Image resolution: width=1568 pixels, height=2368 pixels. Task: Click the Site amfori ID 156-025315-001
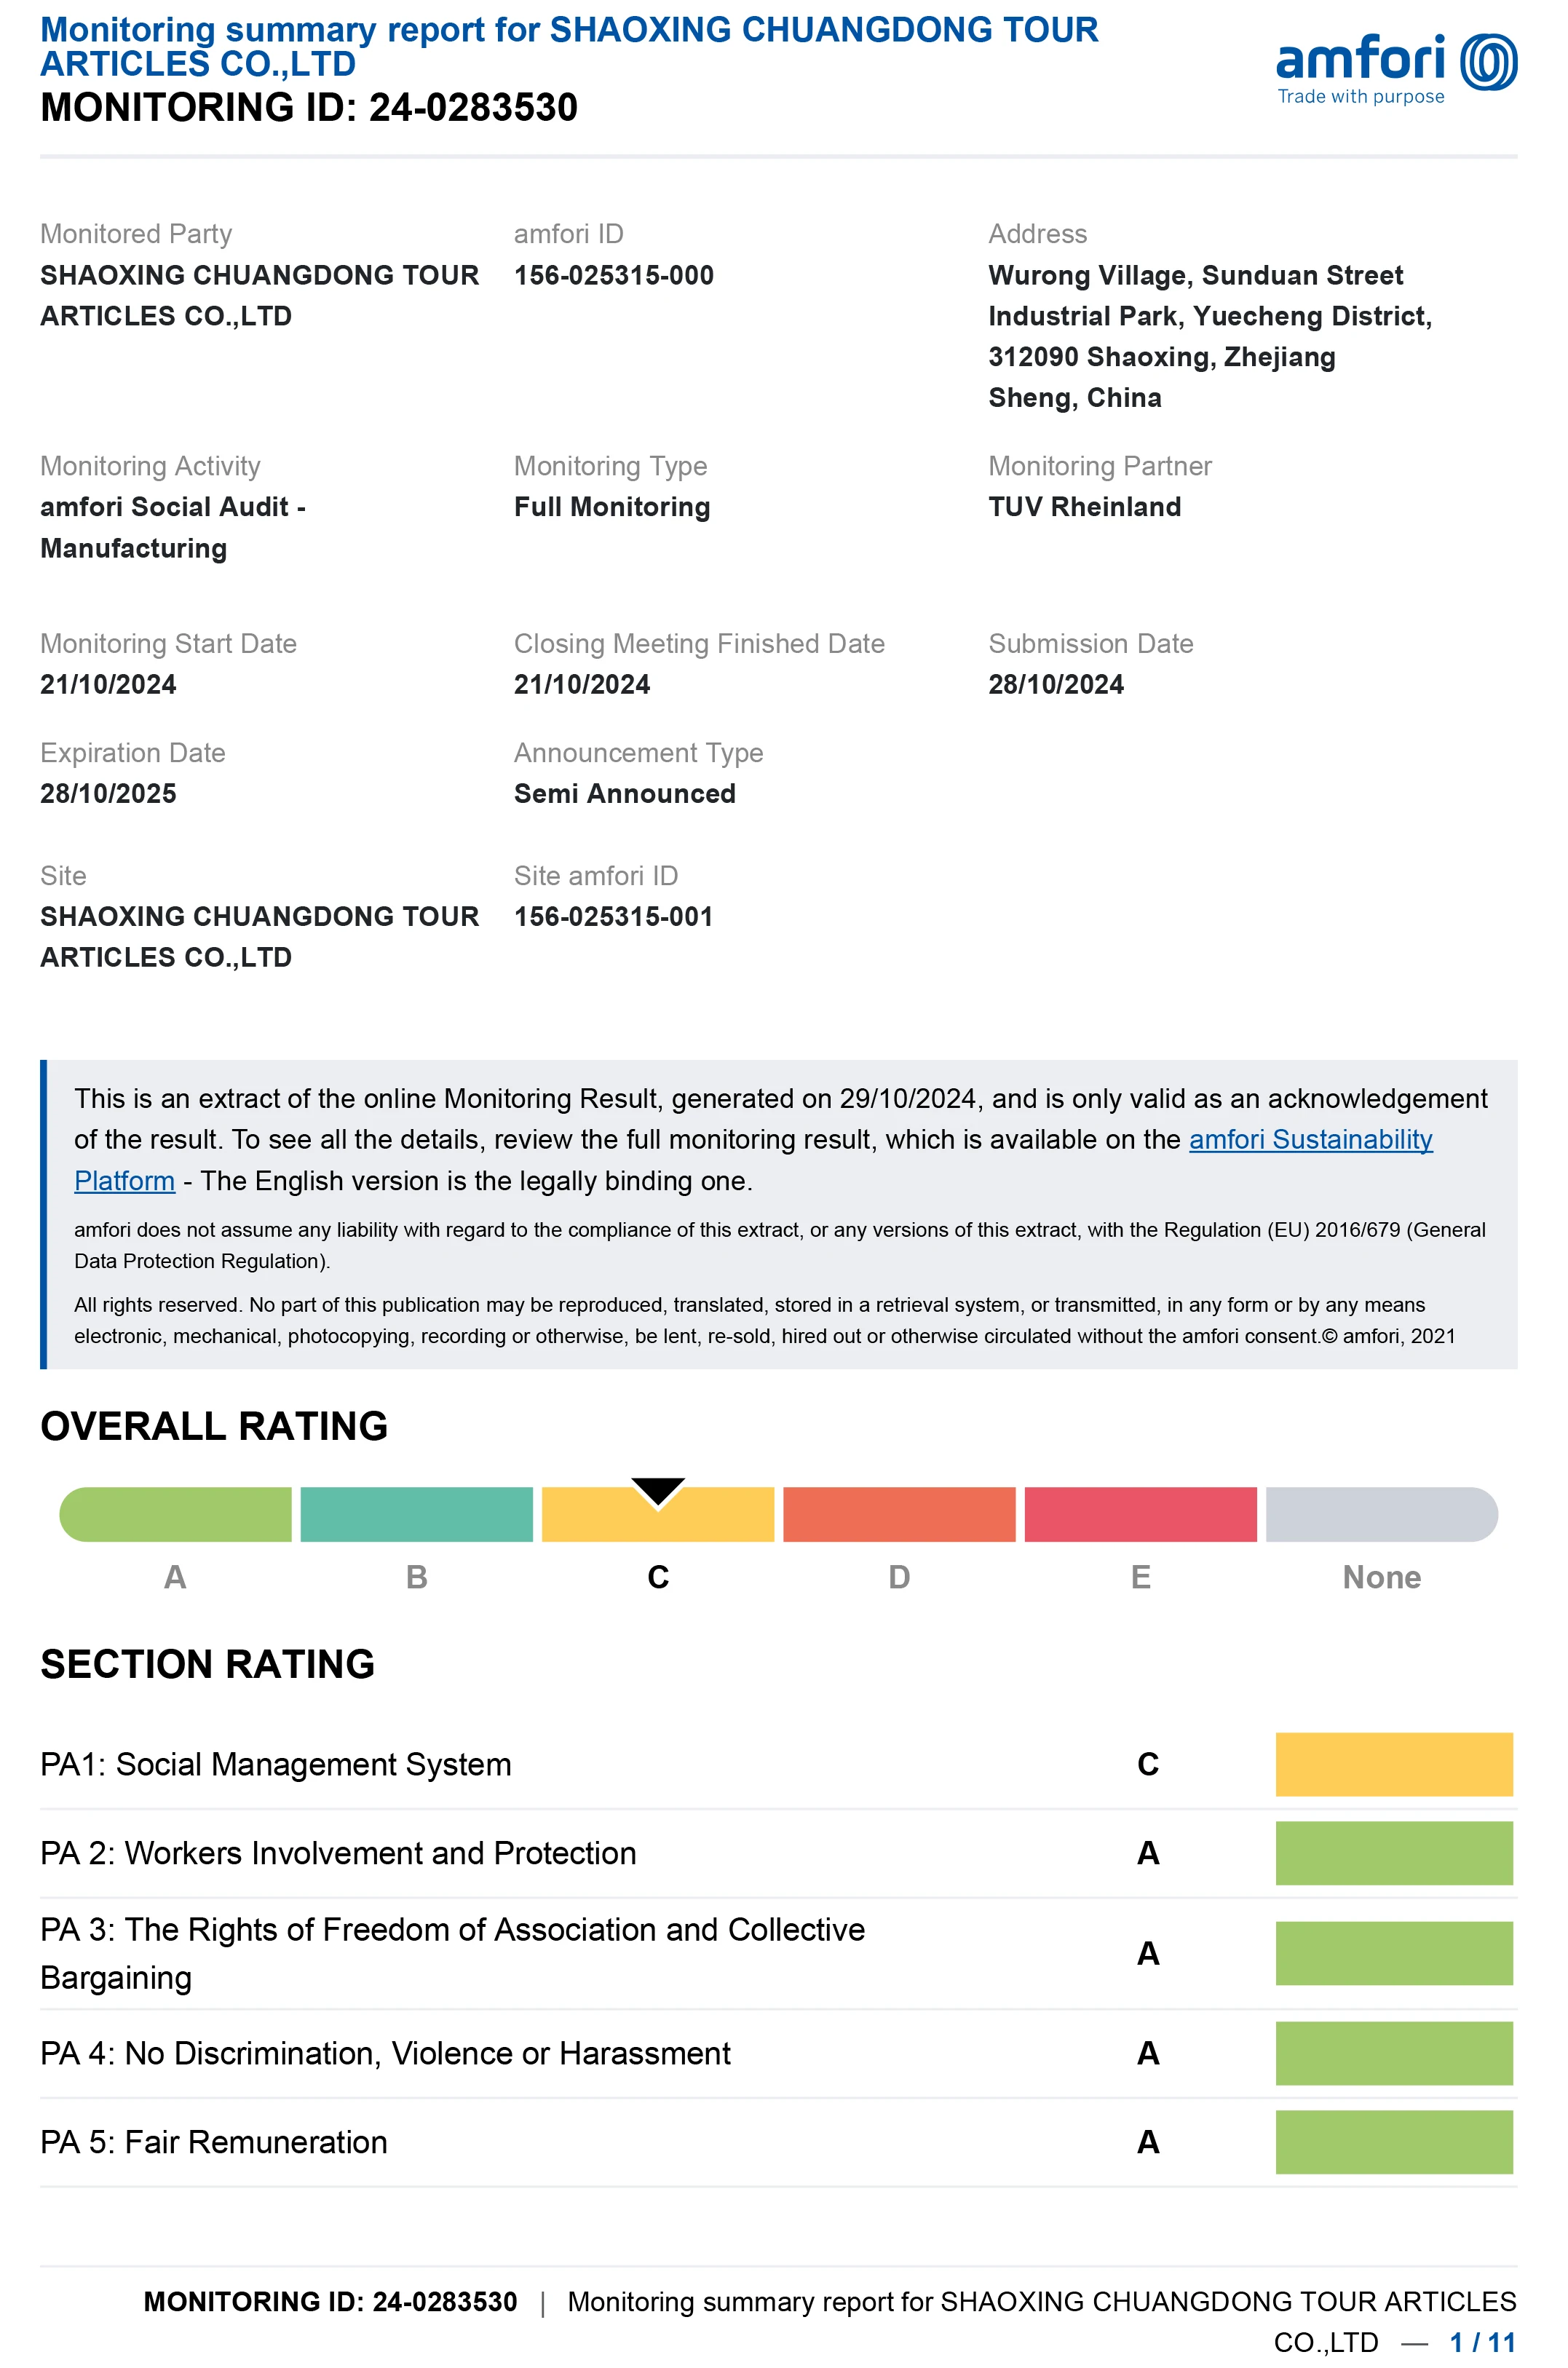point(613,916)
